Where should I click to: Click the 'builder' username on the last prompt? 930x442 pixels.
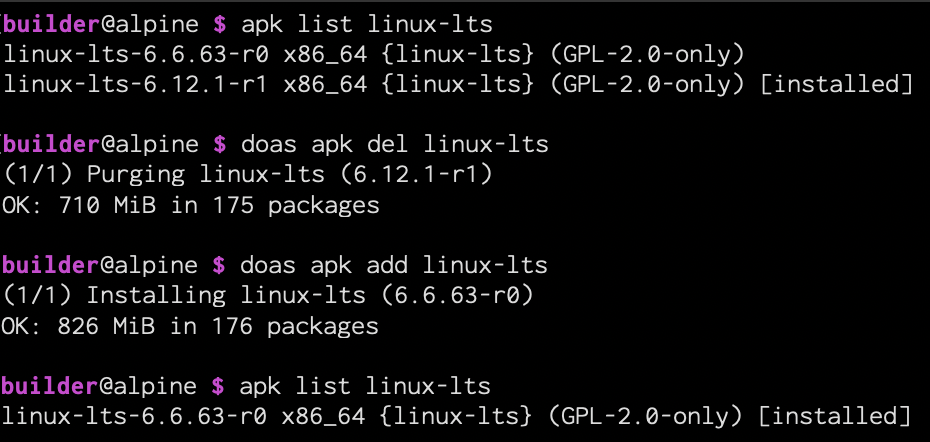click(x=50, y=386)
